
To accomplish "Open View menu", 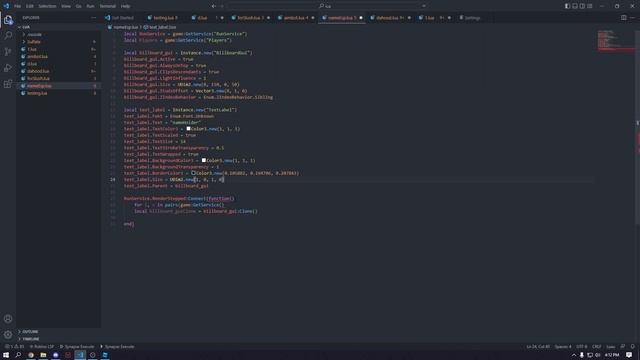I will (66, 6).
